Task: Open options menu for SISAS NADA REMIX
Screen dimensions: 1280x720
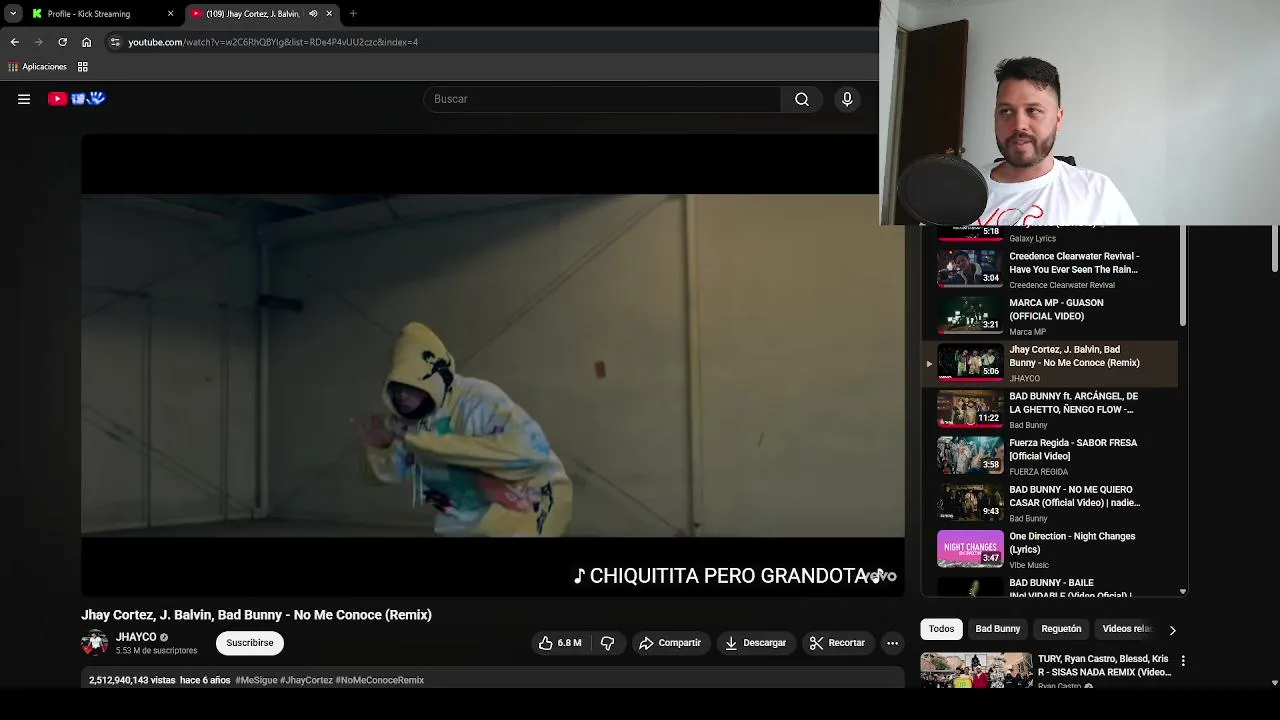Action: 1183,661
